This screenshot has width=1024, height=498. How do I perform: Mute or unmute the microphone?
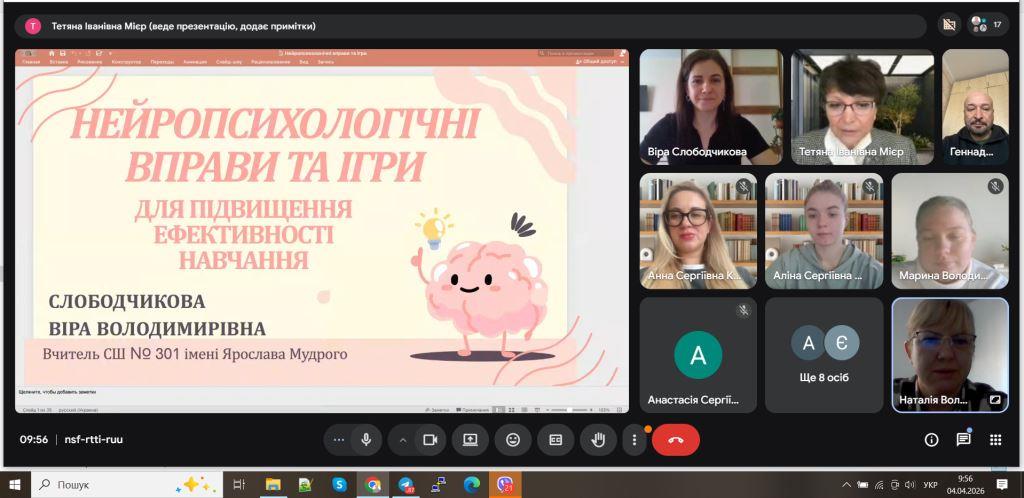tap(366, 440)
